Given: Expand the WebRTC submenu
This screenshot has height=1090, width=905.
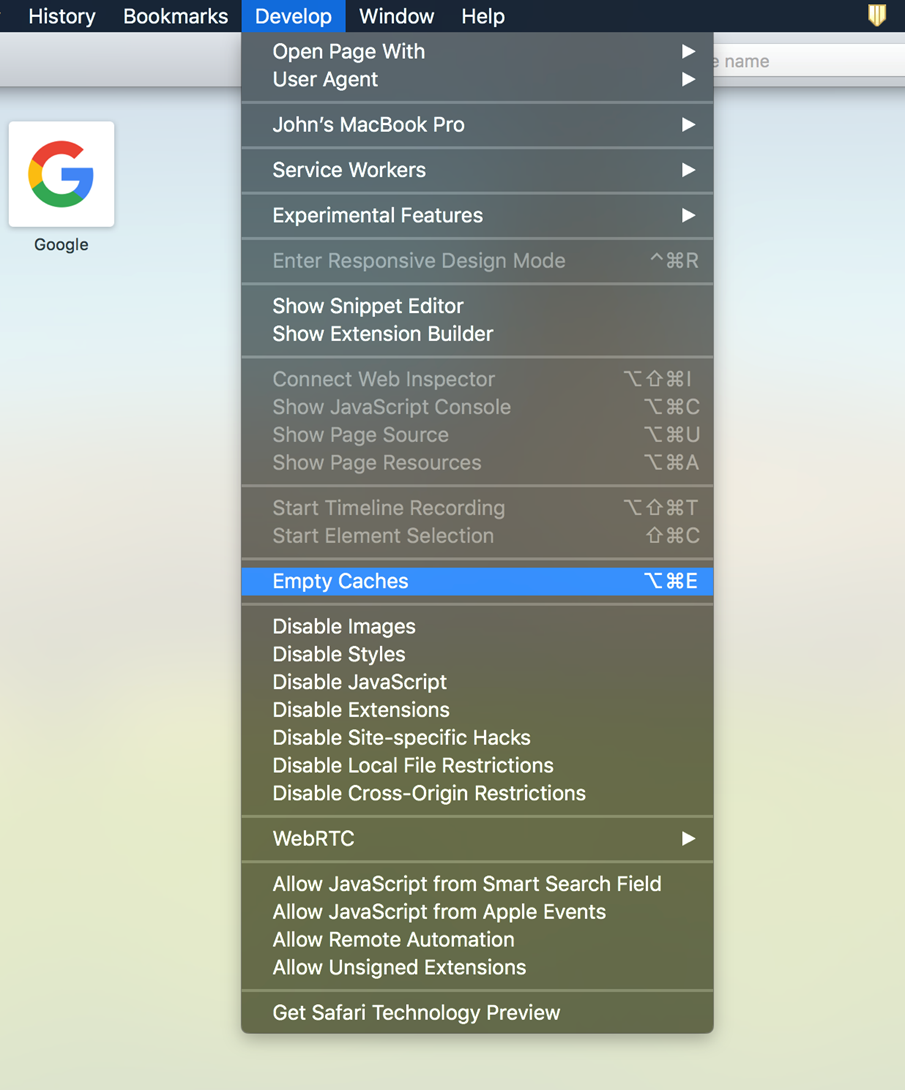Looking at the screenshot, I should (x=478, y=838).
